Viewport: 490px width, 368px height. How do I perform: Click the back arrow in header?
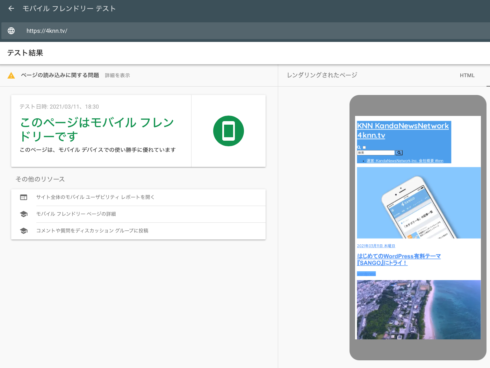click(11, 9)
